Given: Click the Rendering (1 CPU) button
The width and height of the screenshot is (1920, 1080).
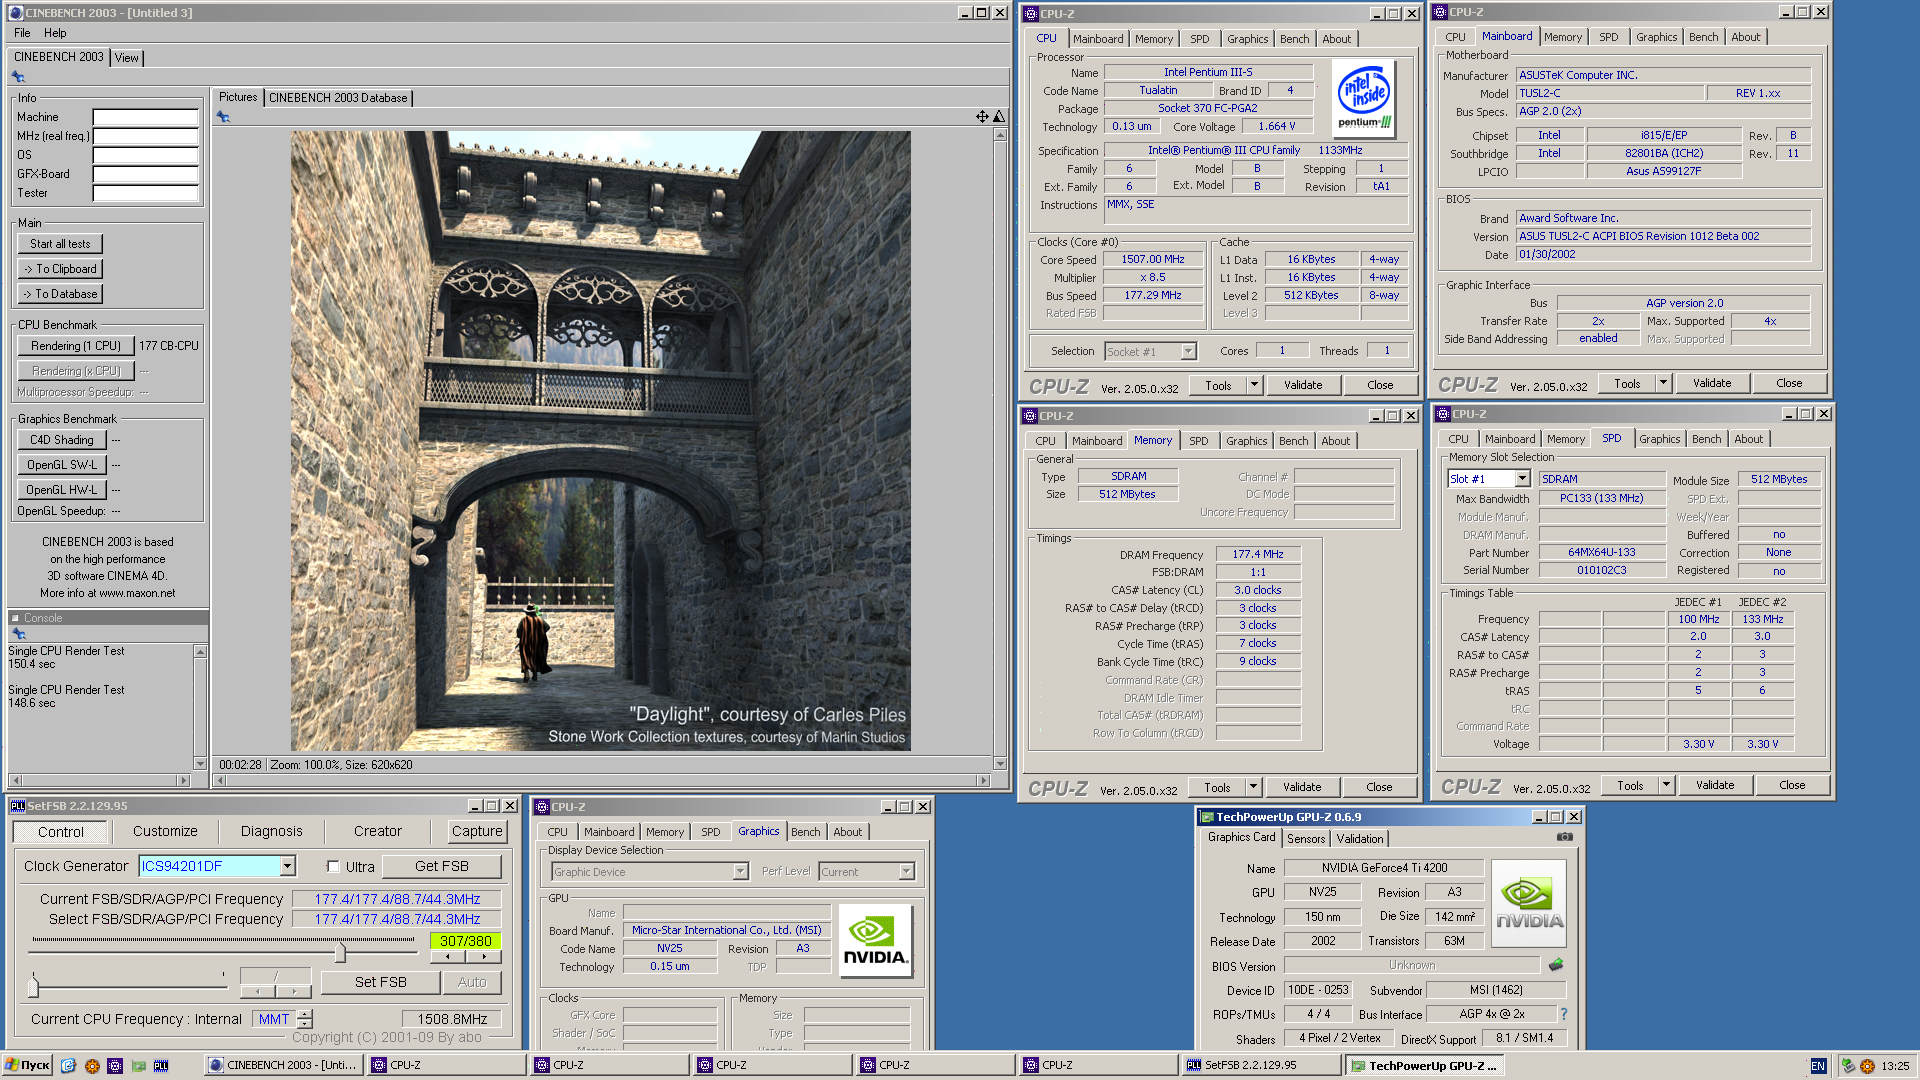Looking at the screenshot, I should coord(76,346).
